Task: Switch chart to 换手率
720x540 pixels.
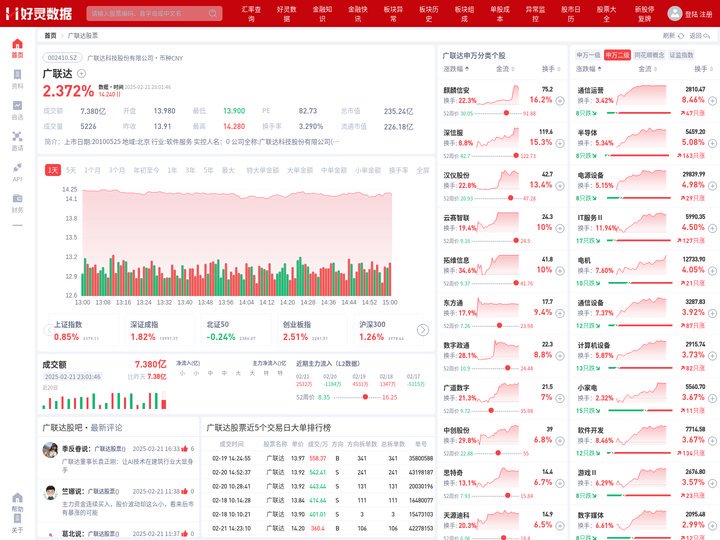Action: [x=399, y=170]
